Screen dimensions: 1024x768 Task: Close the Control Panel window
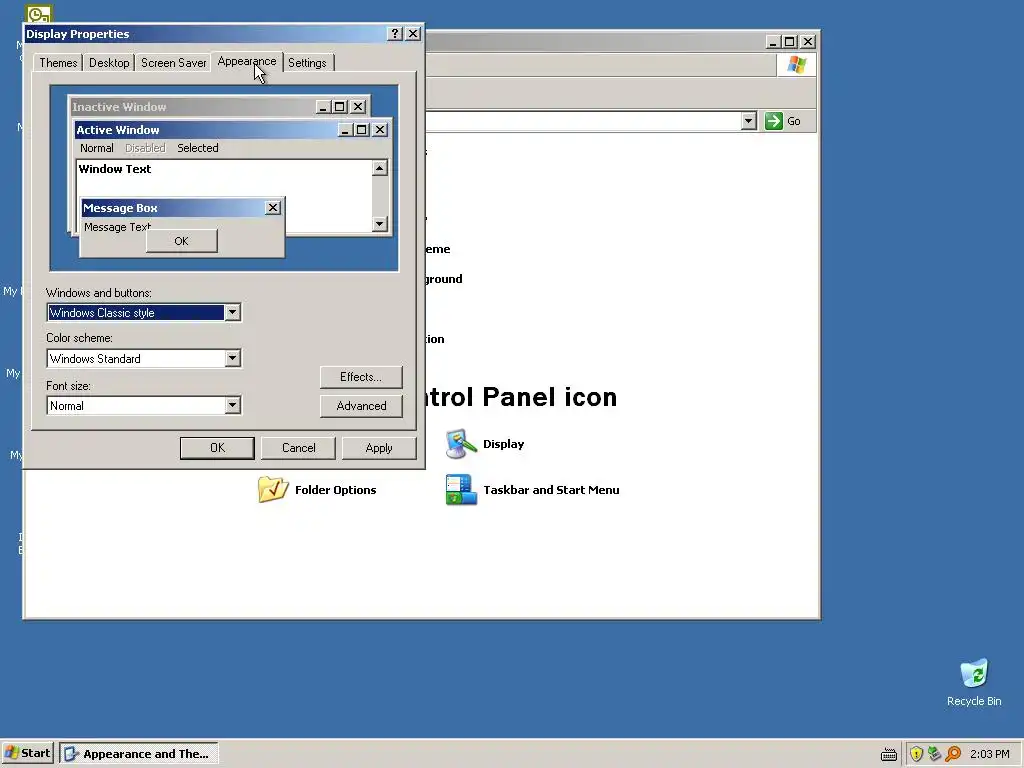coord(808,42)
